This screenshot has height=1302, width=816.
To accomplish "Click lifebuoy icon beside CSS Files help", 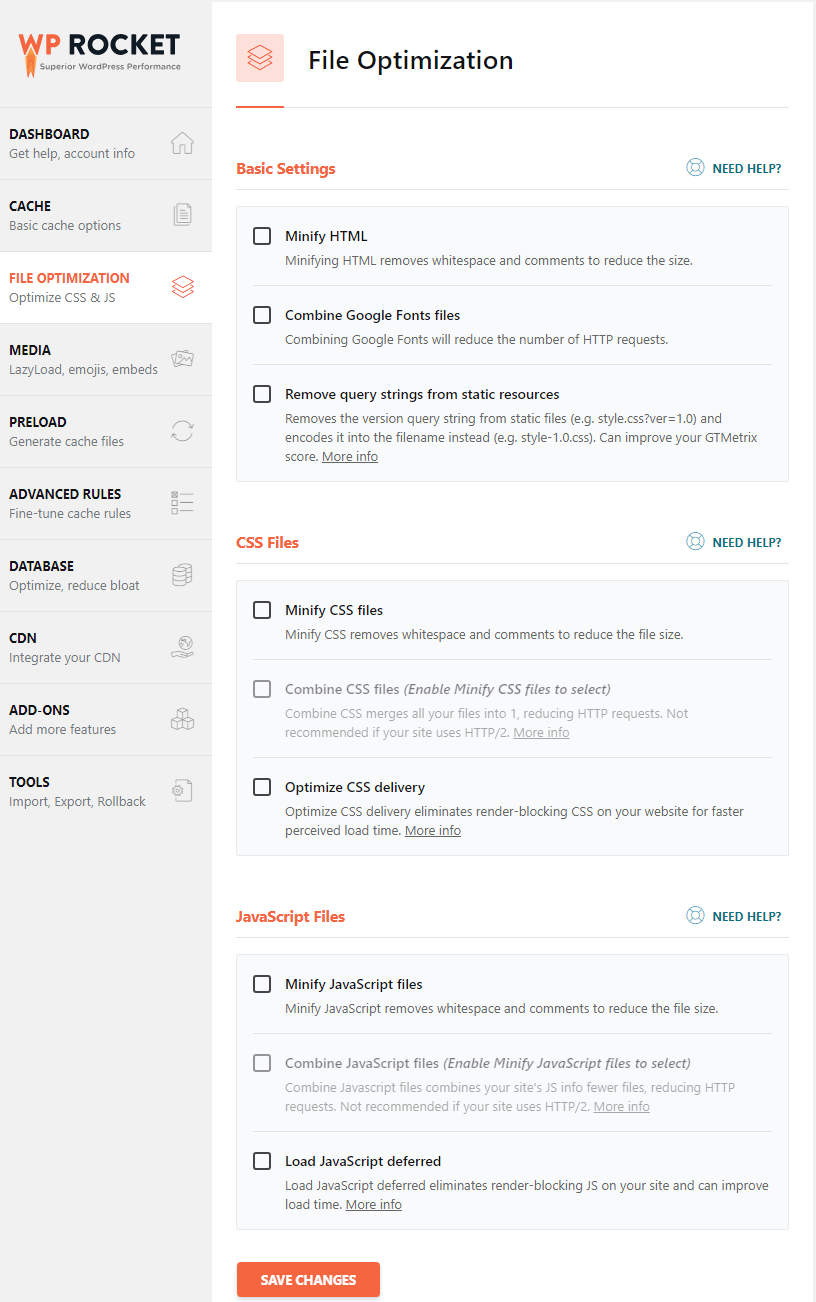I will [x=695, y=542].
